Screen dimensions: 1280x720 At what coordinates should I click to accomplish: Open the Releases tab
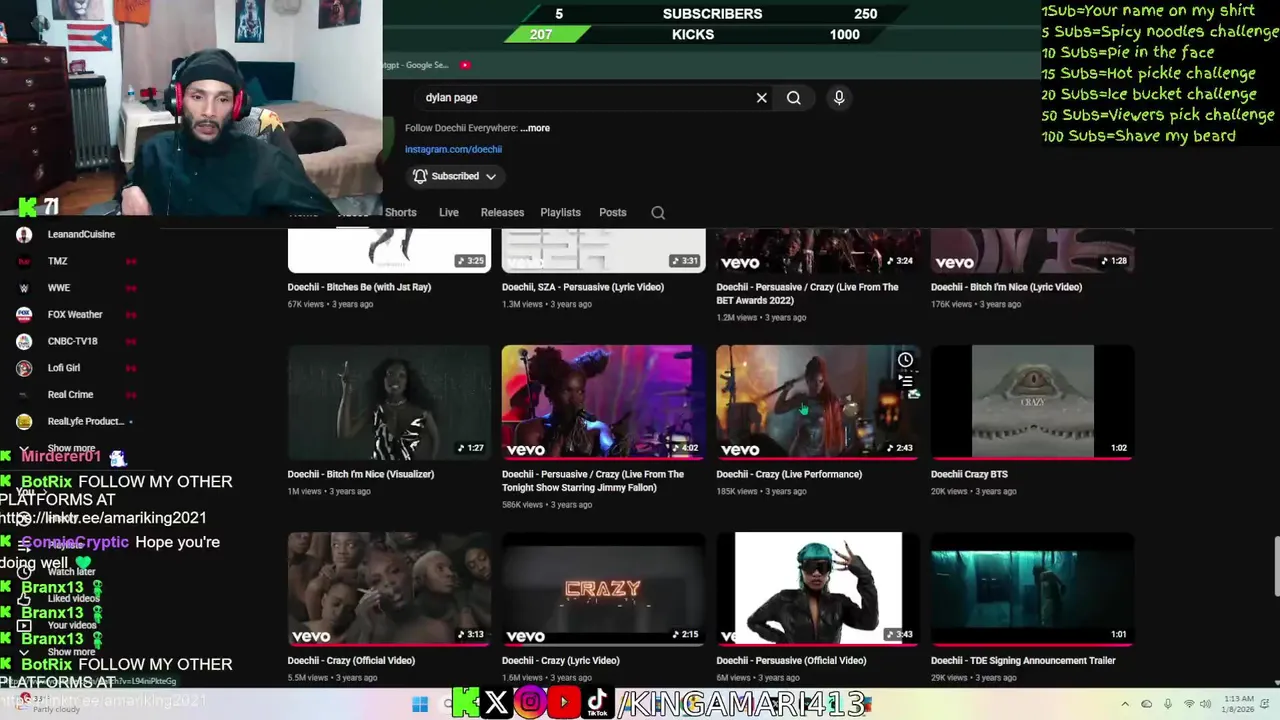[502, 213]
